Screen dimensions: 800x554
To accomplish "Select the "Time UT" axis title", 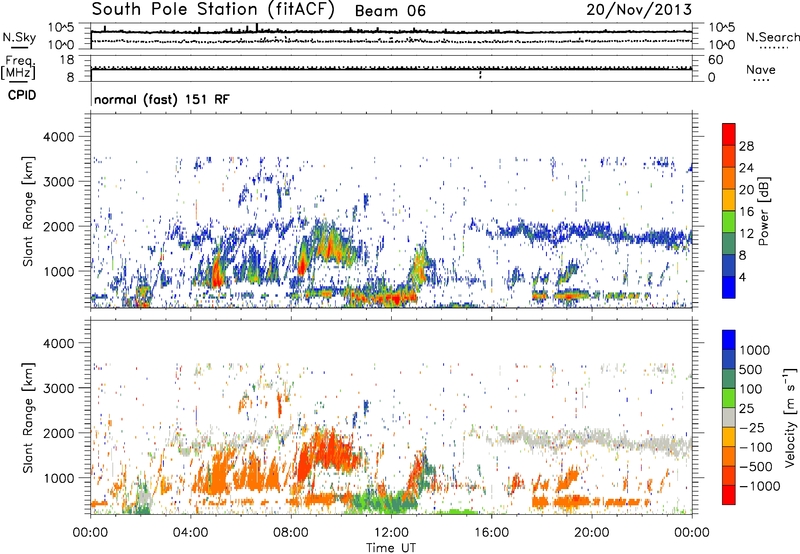I will click(x=391, y=548).
